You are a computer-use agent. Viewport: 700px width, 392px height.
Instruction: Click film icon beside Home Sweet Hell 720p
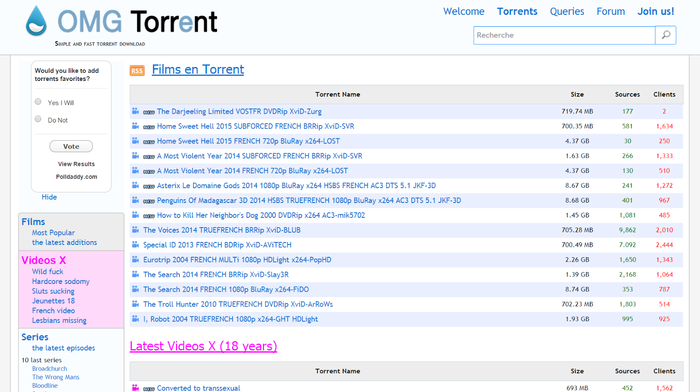click(135, 141)
